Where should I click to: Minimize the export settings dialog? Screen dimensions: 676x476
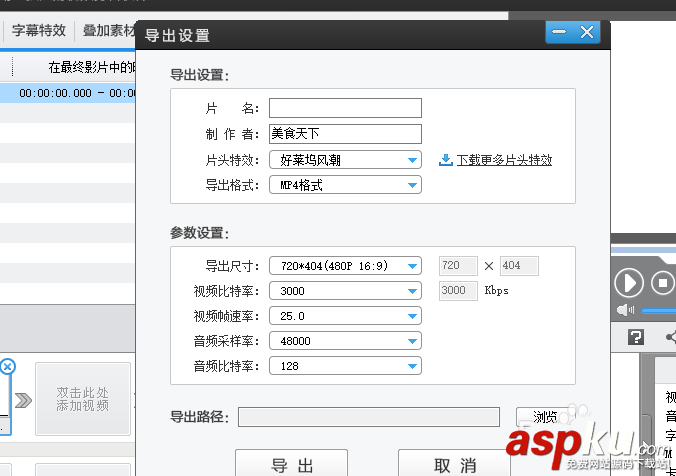559,32
